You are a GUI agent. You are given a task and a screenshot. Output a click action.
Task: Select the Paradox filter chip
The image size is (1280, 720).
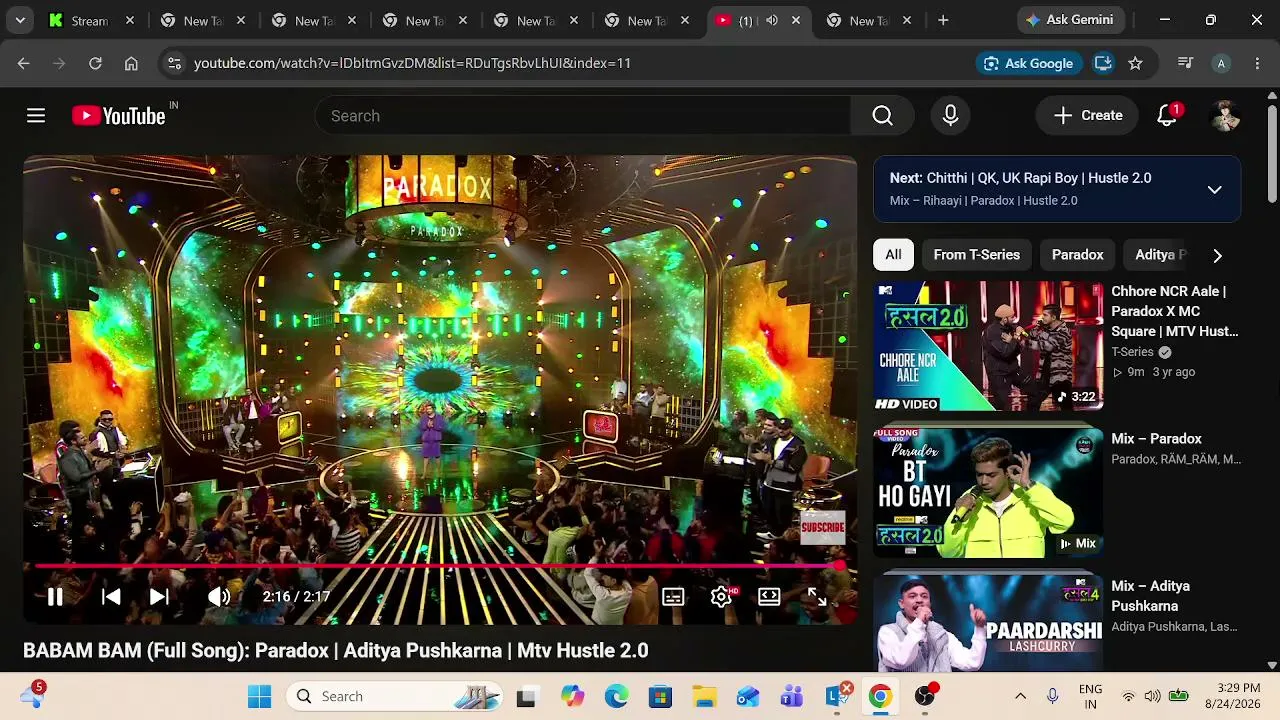(x=1078, y=255)
